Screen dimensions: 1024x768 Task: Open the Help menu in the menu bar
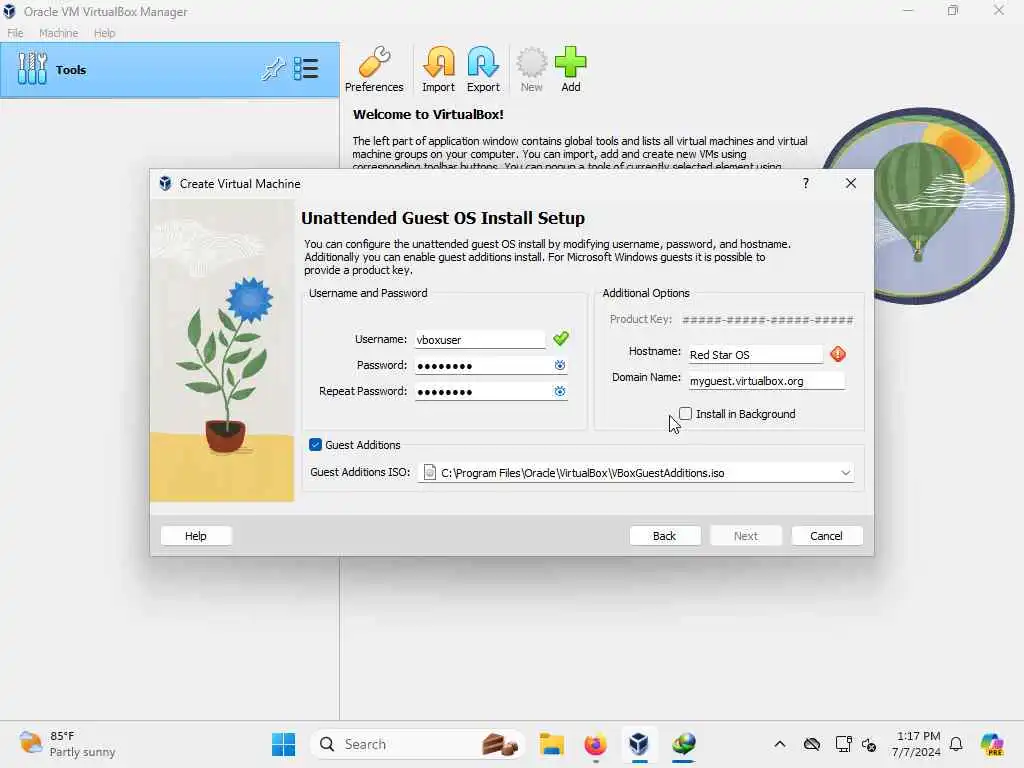pyautogui.click(x=104, y=33)
